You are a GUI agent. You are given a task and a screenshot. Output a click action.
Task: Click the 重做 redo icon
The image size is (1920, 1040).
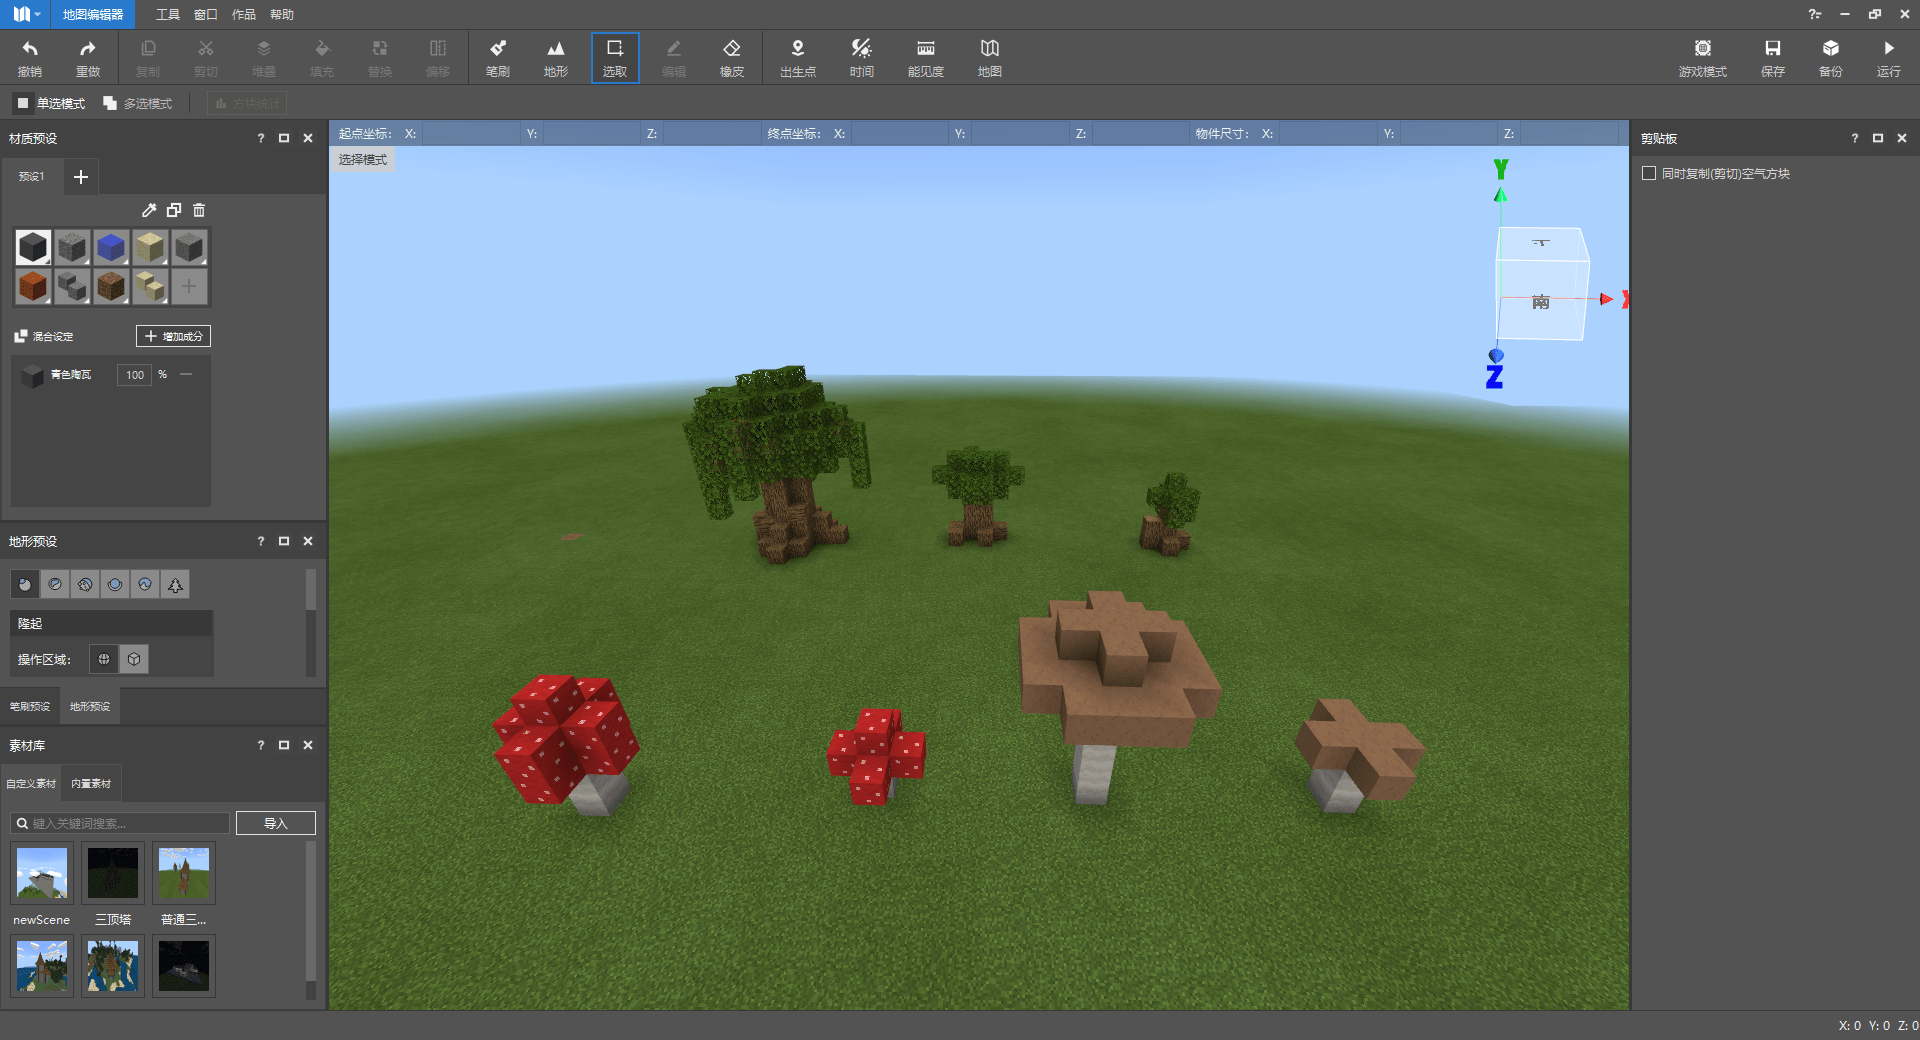click(x=88, y=58)
